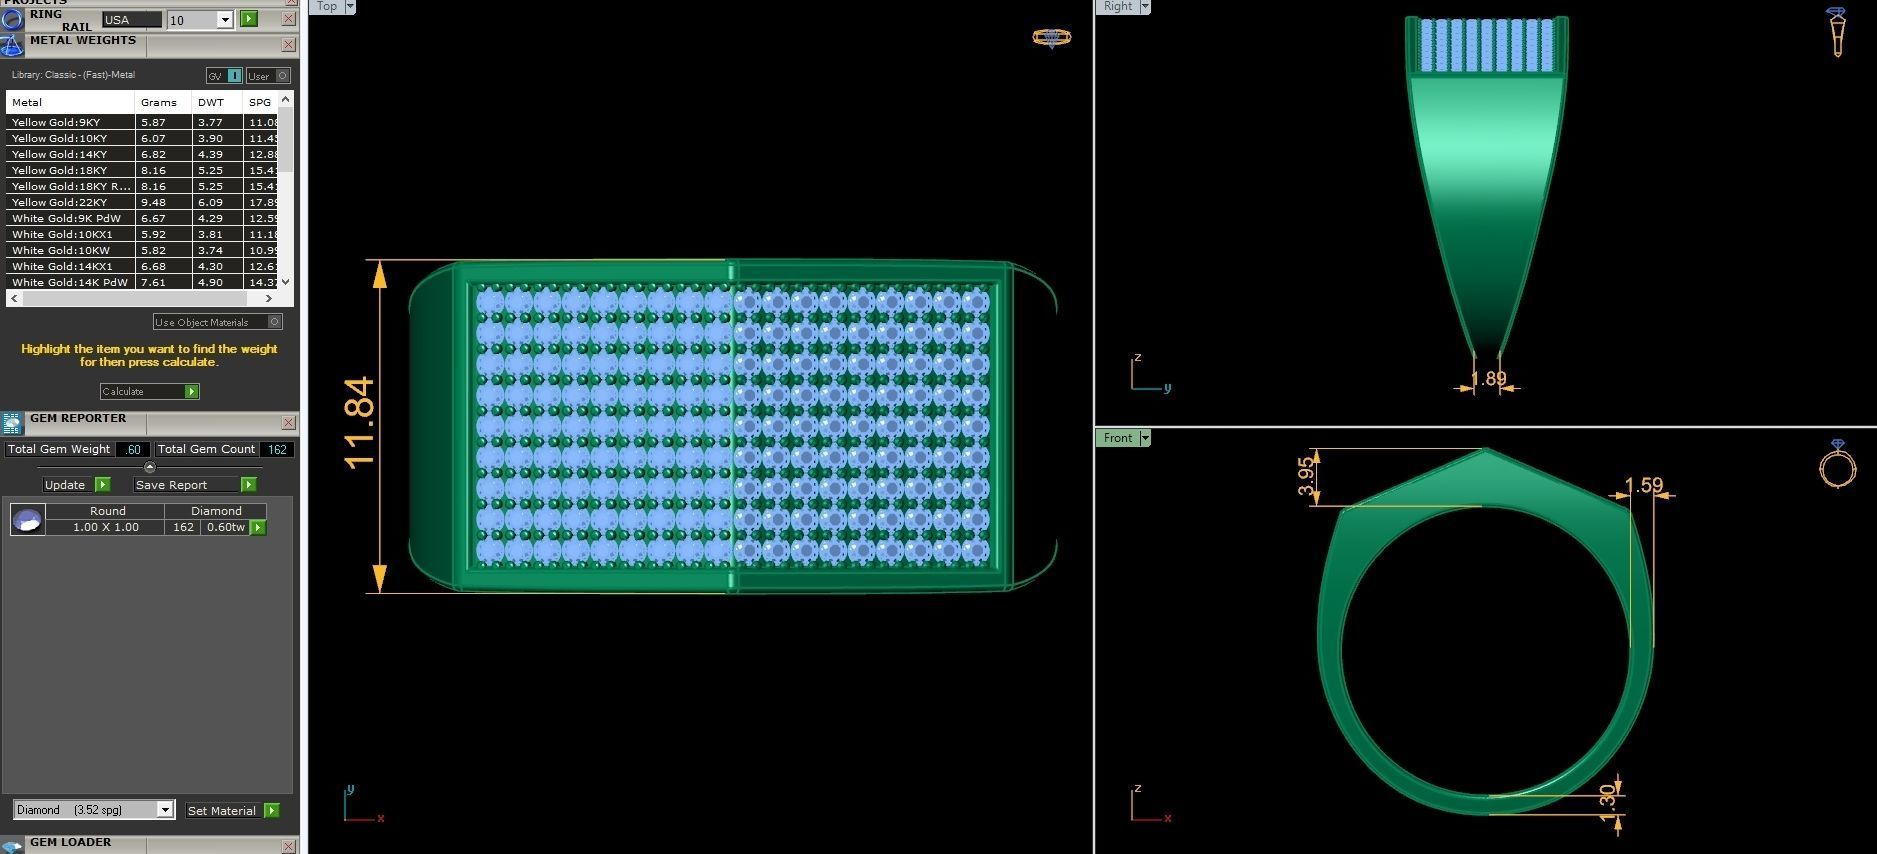Click the Metal Weights panel icon

(12, 45)
